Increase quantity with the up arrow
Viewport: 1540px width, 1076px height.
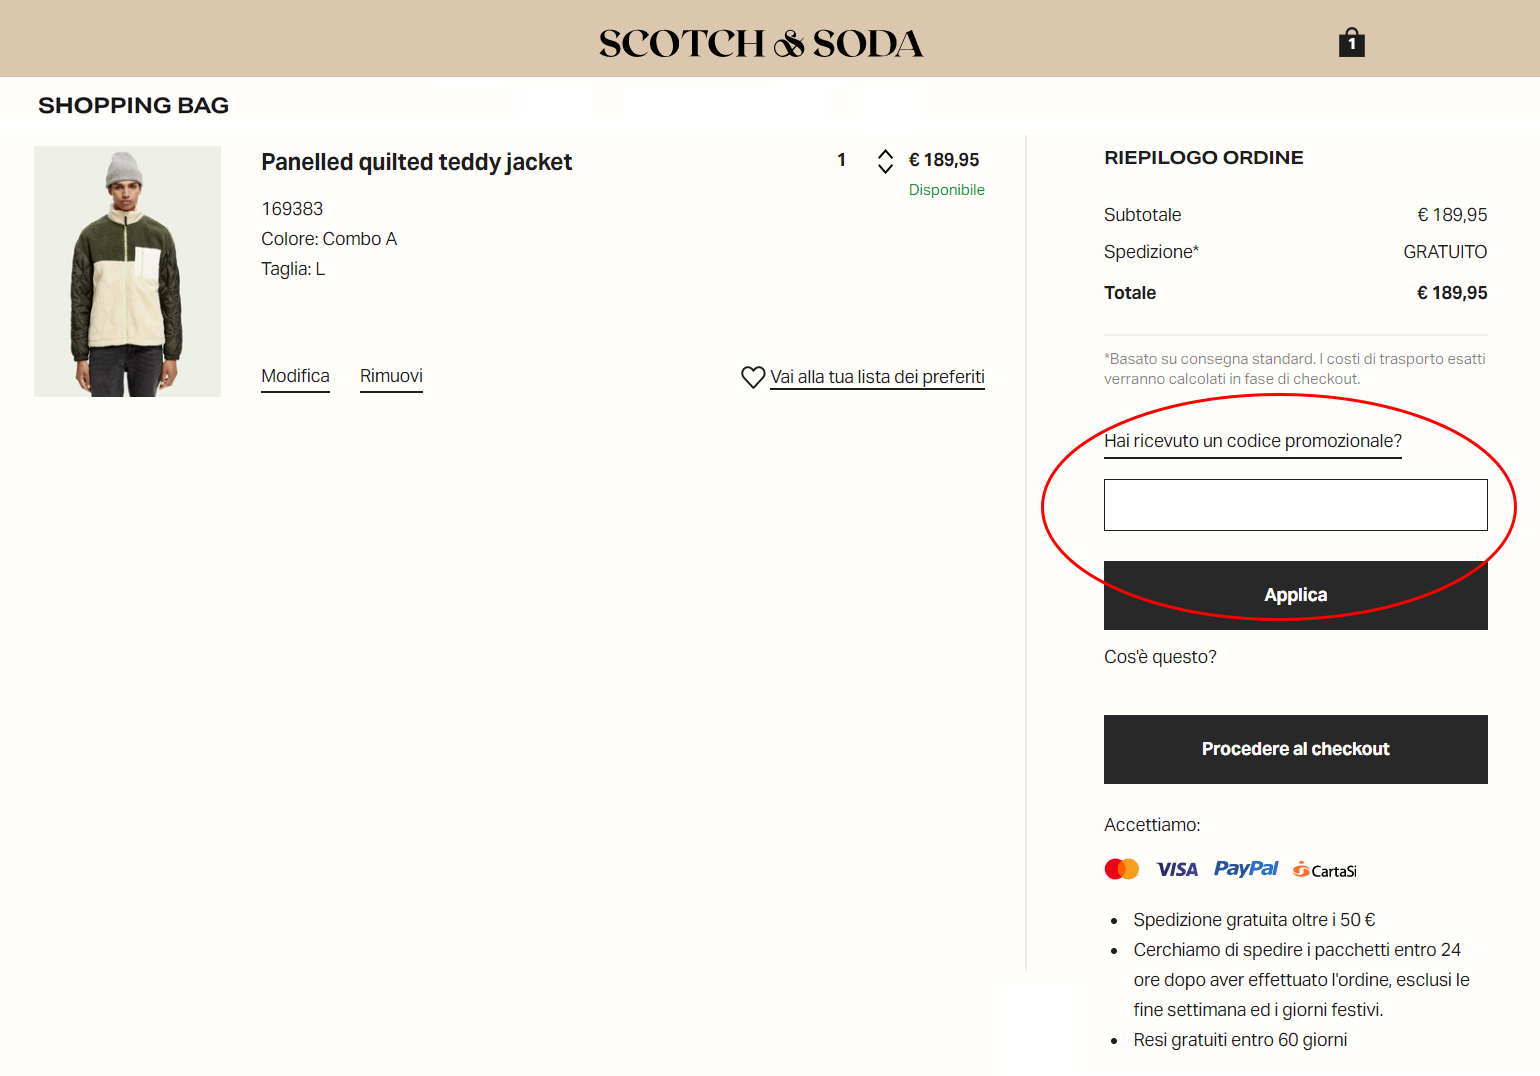coord(886,152)
